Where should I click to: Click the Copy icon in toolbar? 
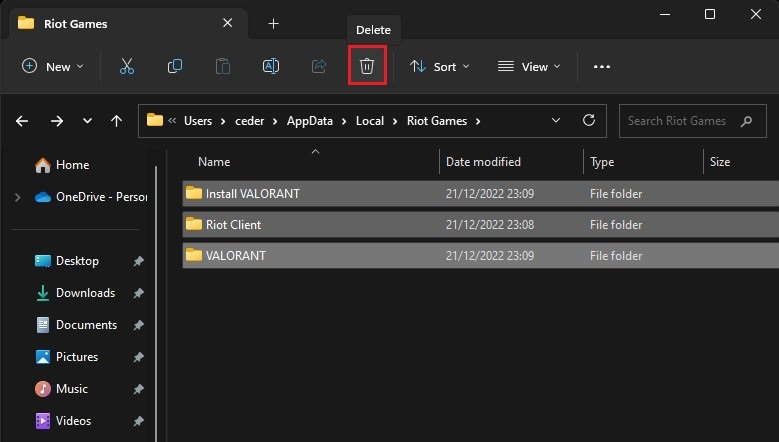(175, 66)
